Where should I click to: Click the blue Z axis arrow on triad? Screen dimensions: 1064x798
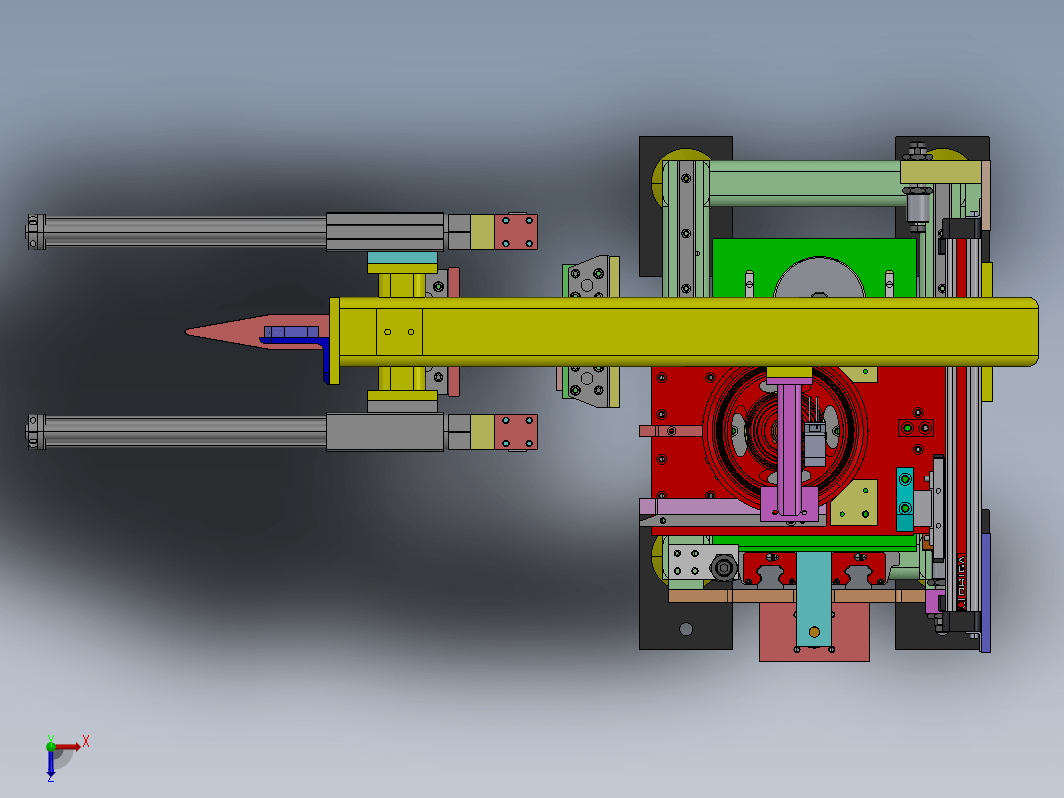coord(51,763)
